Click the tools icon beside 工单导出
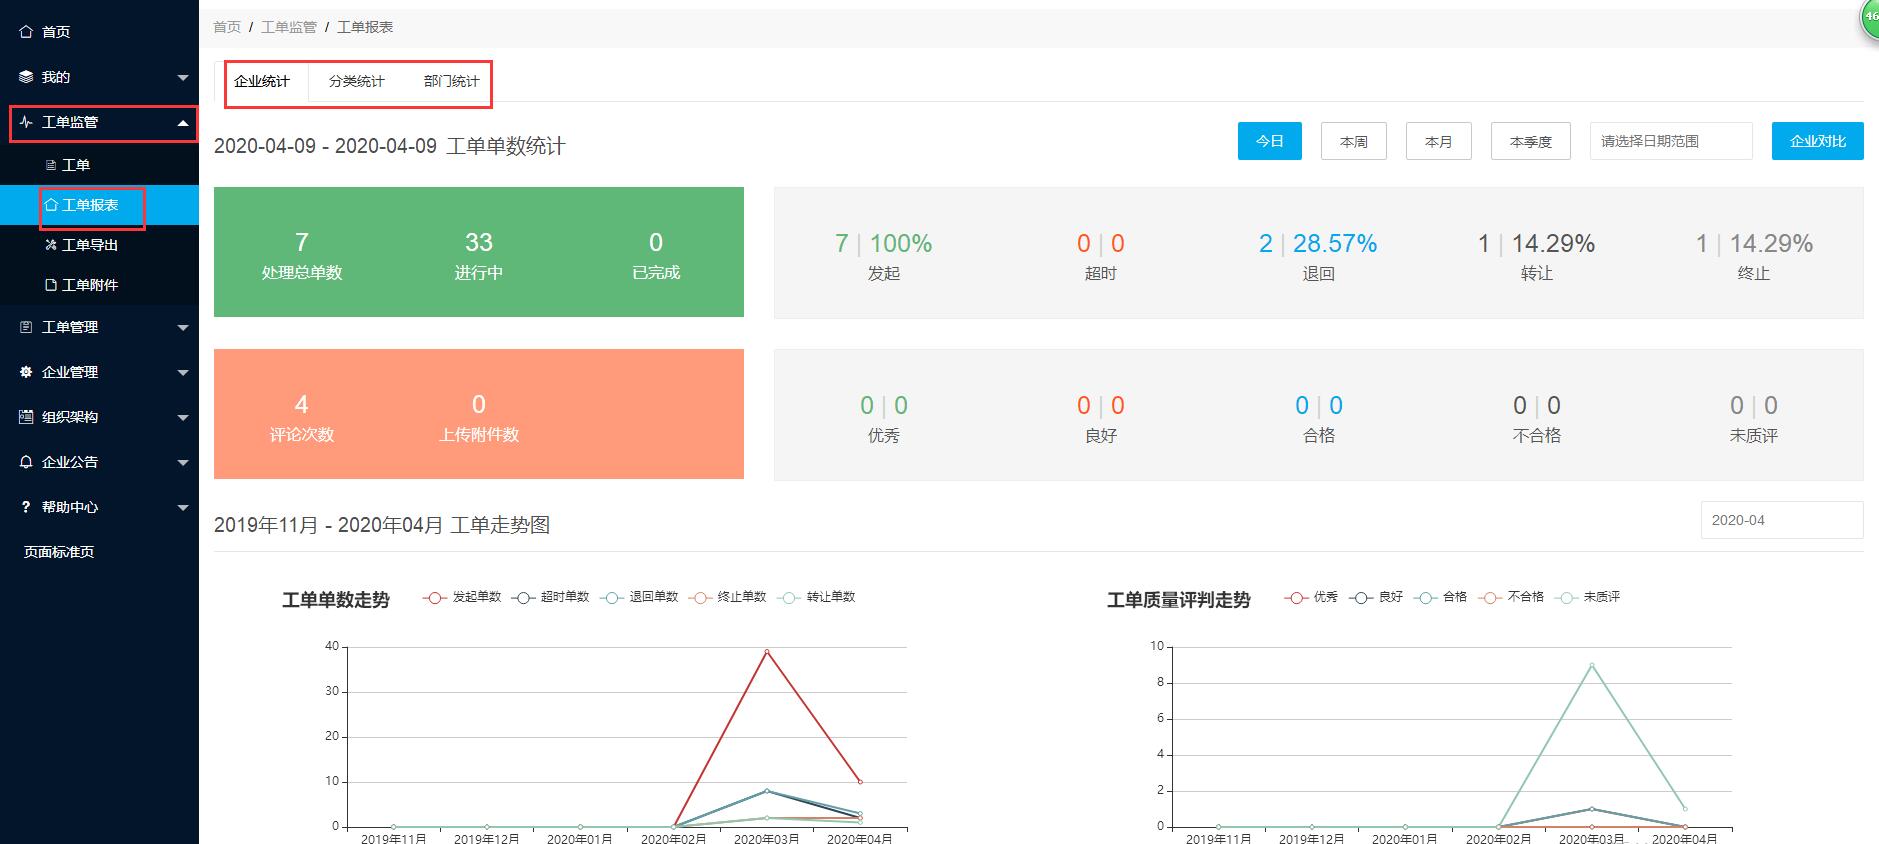The height and width of the screenshot is (844, 1879). [x=51, y=245]
